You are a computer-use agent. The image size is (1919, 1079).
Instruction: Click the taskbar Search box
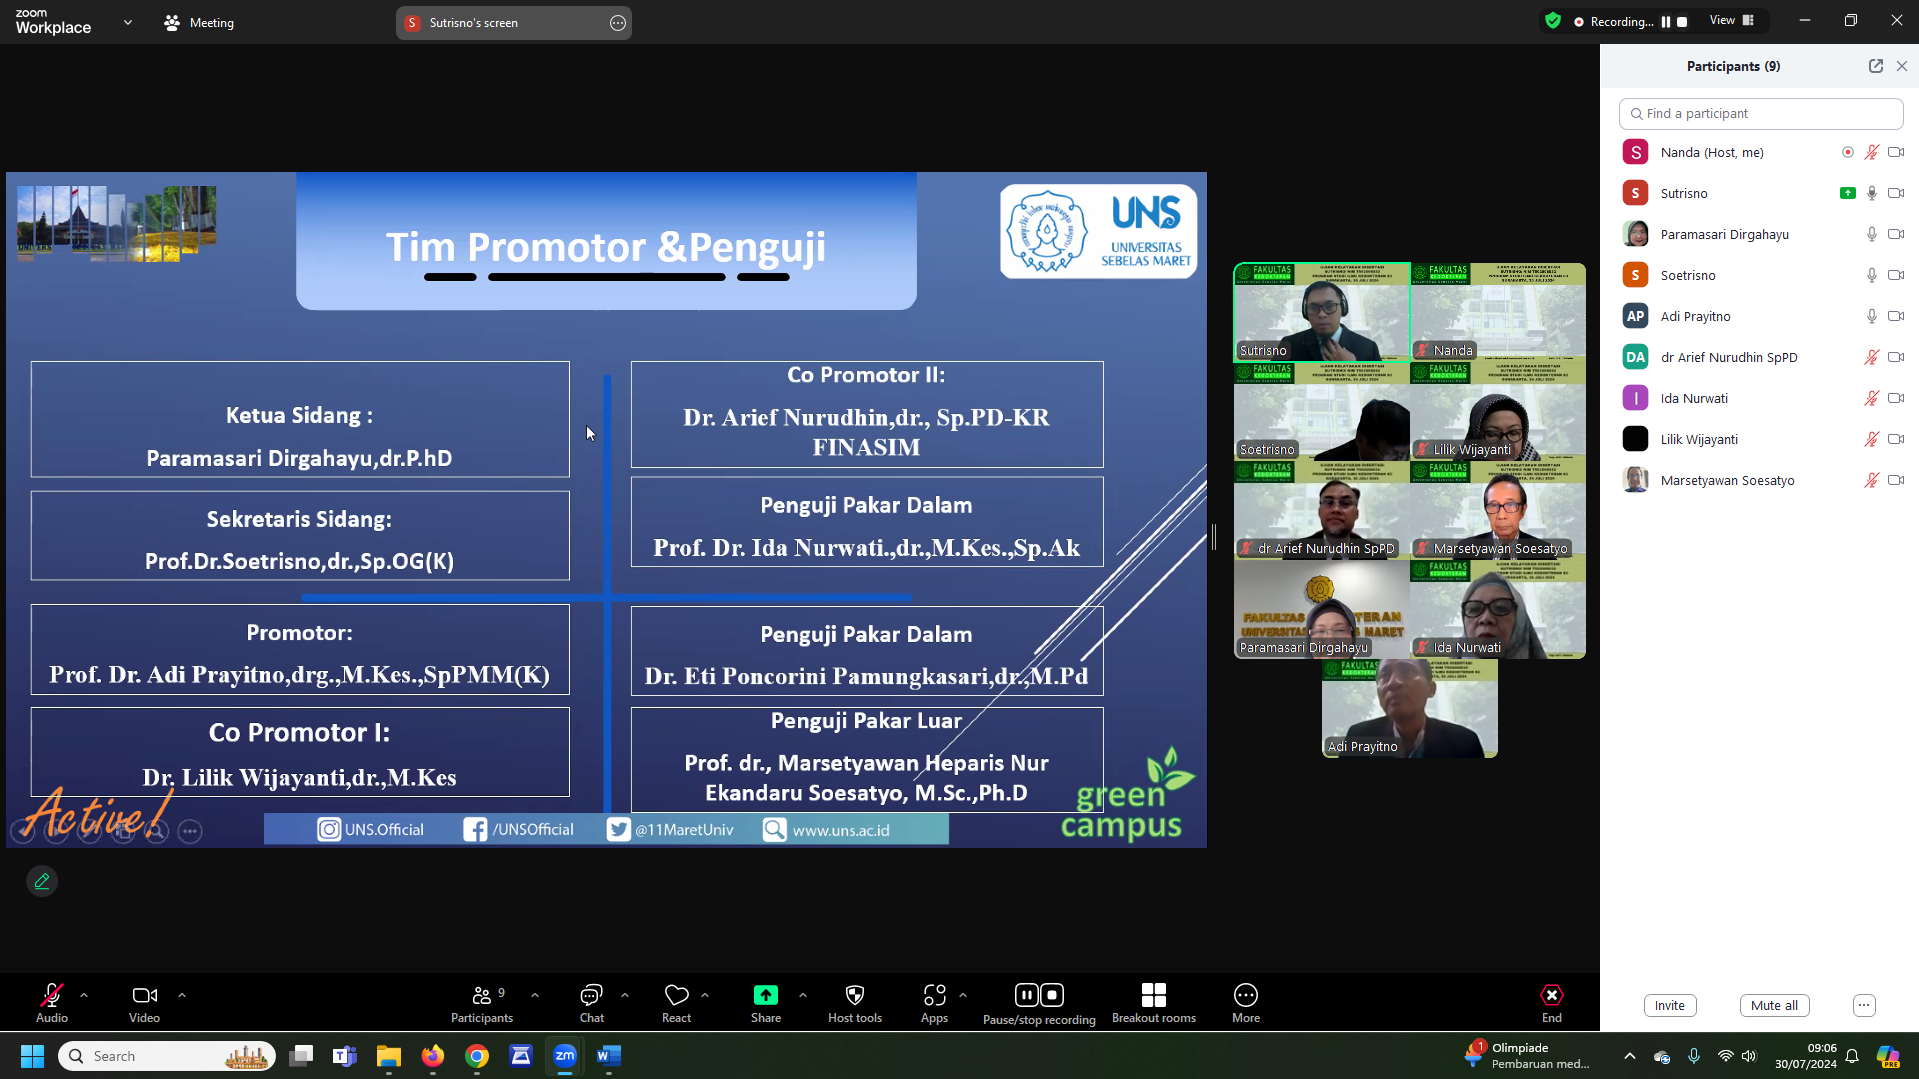pos(167,1056)
